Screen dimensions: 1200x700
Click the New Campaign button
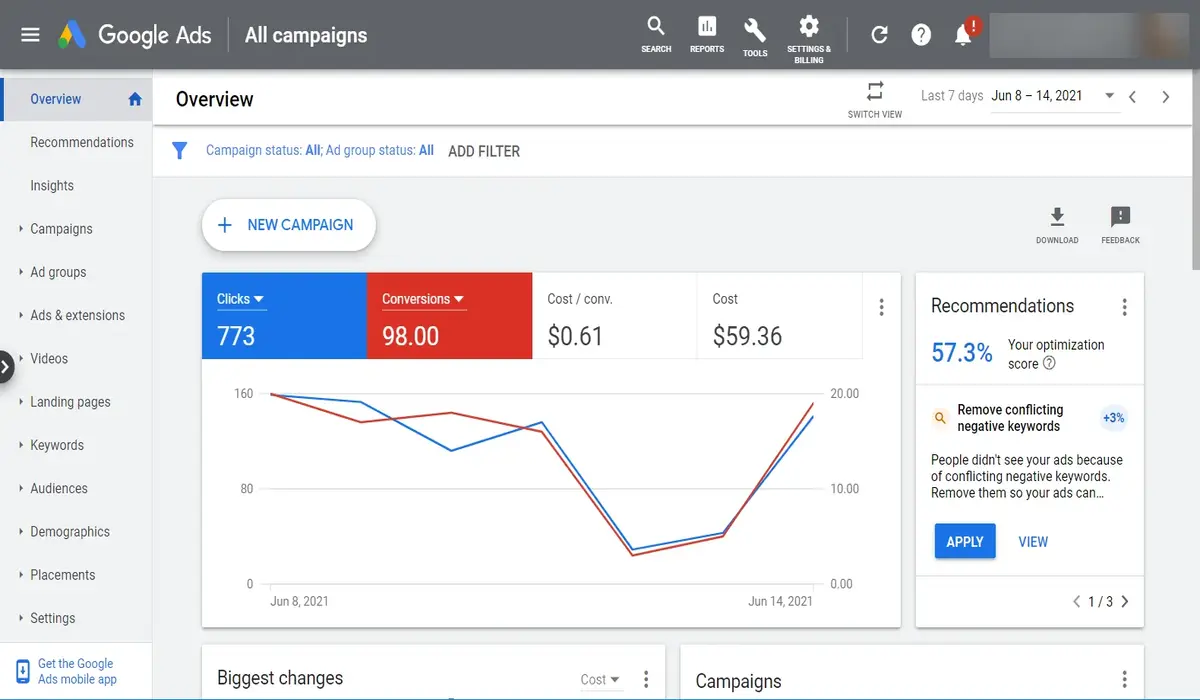click(288, 225)
